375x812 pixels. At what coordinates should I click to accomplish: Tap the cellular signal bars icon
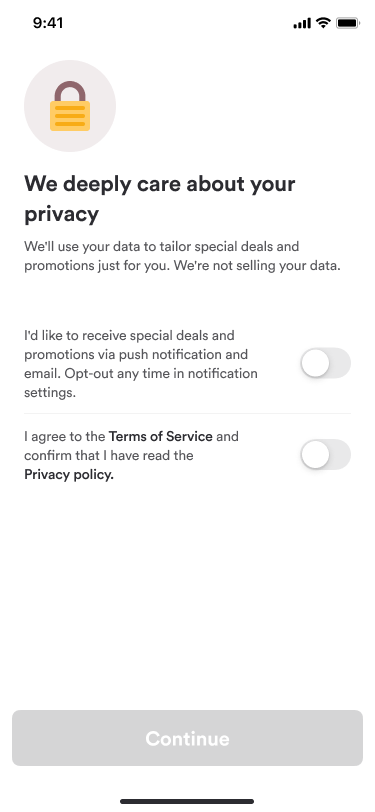[x=302, y=23]
